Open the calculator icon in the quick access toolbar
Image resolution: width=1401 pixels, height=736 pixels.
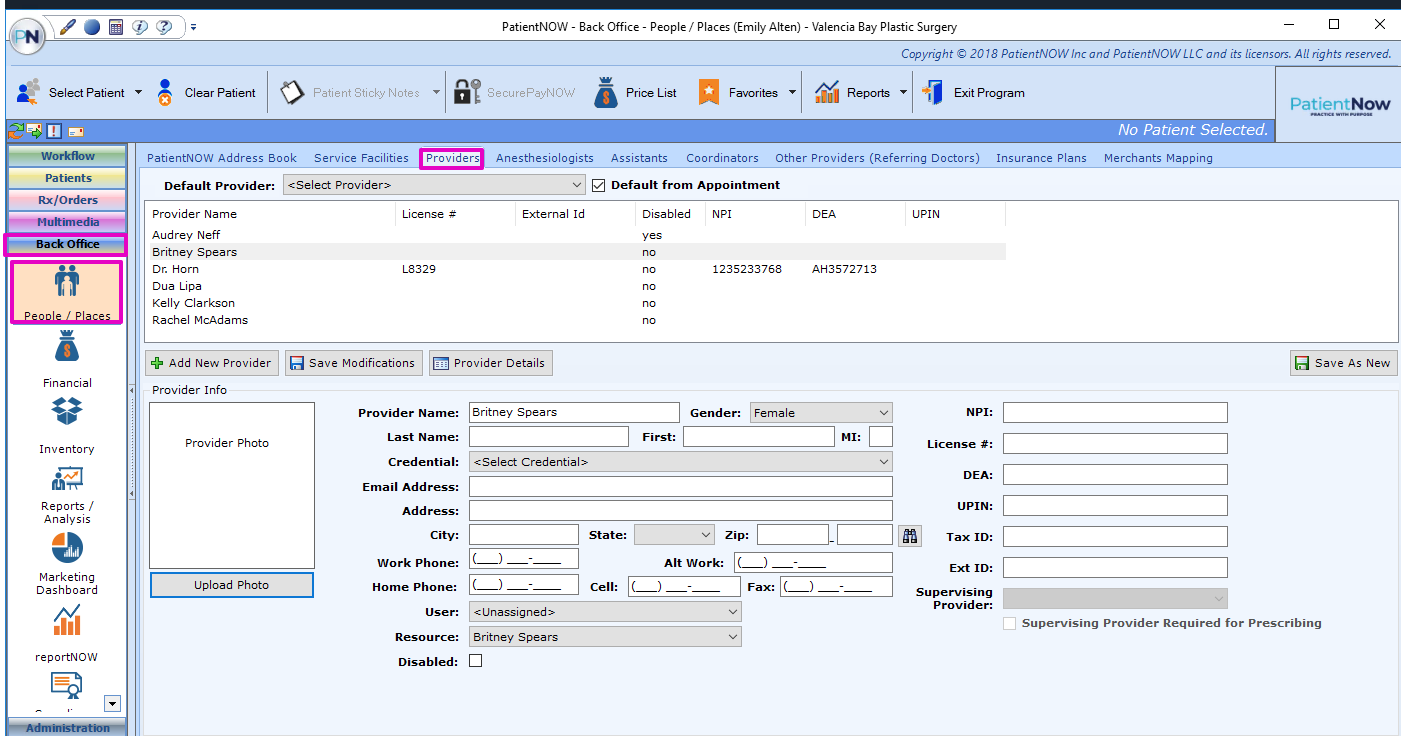click(115, 27)
